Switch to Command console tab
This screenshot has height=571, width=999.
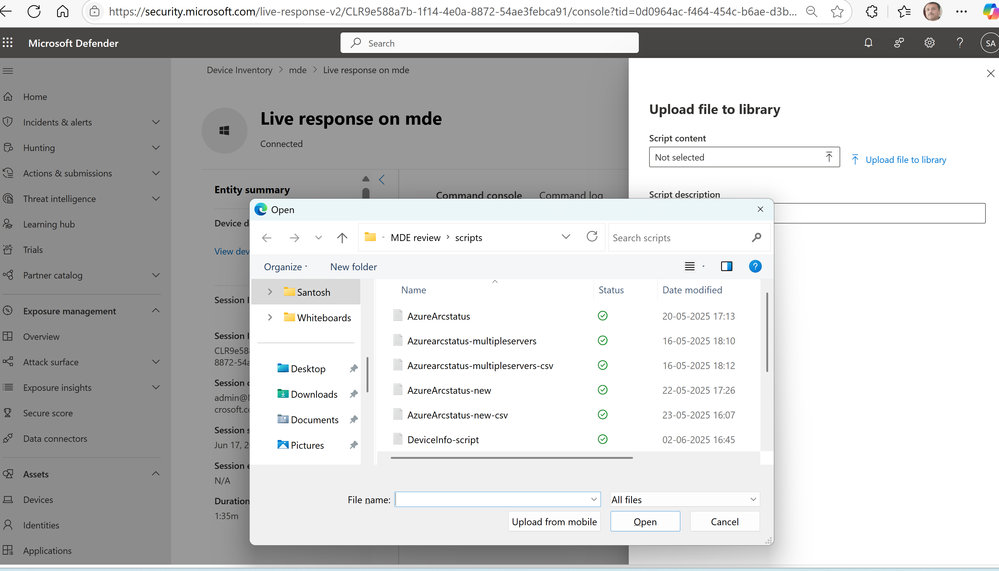point(478,195)
